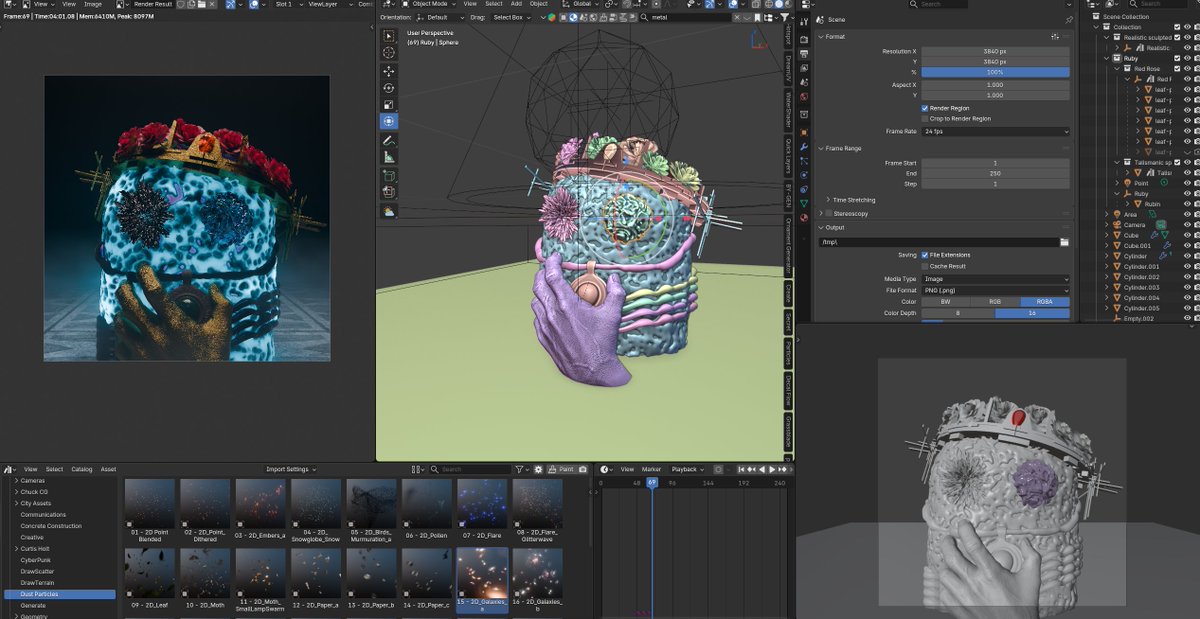Open the Add menu in 3D viewport

coord(516,4)
